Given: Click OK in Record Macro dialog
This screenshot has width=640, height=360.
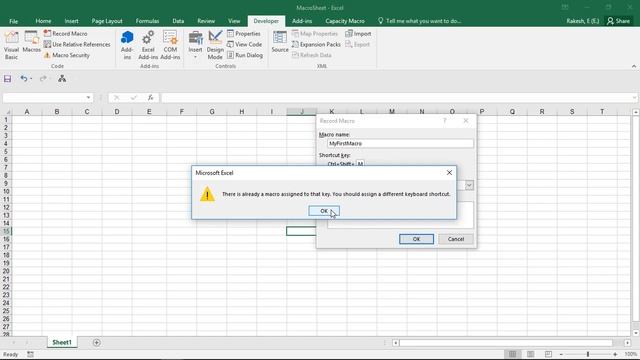Looking at the screenshot, I should pos(416,239).
